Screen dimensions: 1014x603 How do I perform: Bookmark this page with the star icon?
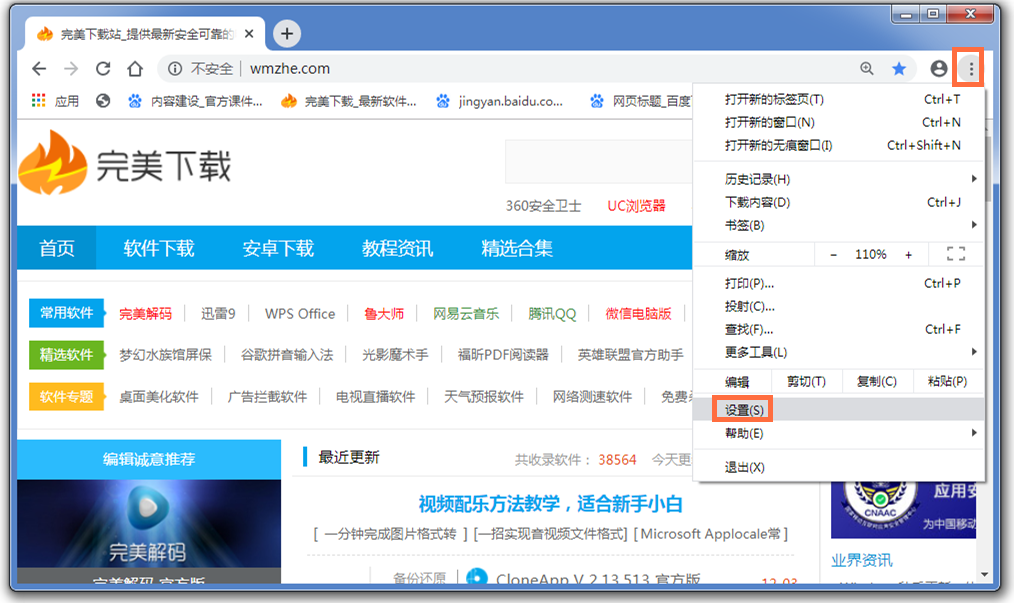click(x=899, y=69)
